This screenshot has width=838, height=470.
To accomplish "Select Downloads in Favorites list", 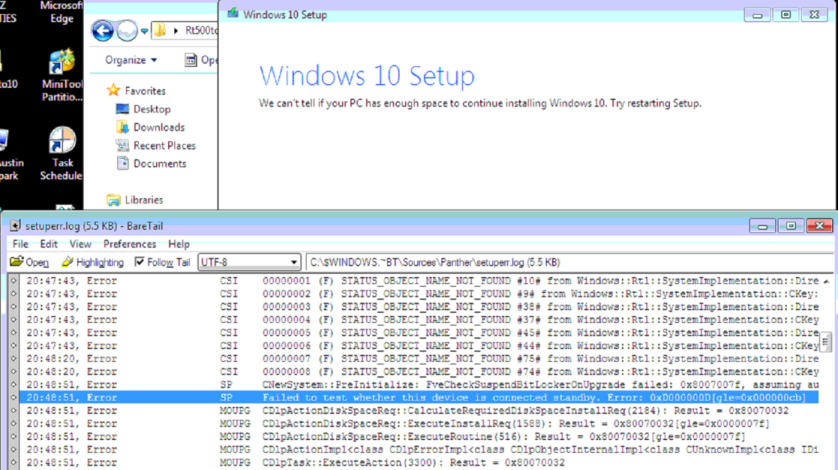I will click(x=159, y=127).
